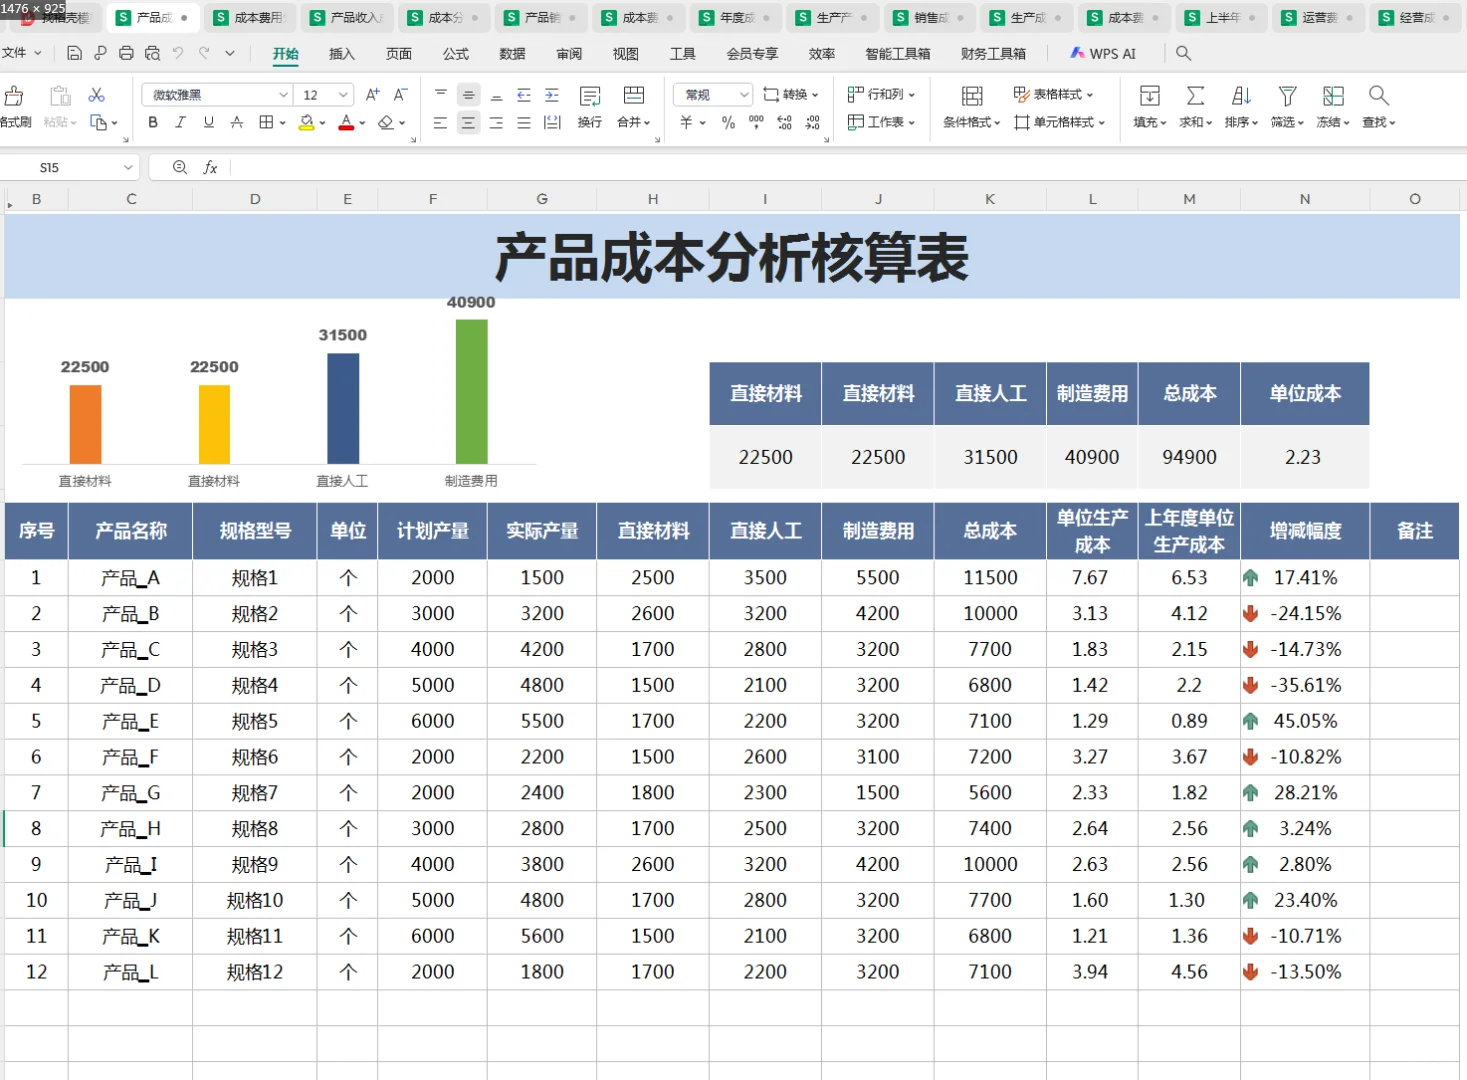Click the Sum (求和) sigma icon
The image size is (1467, 1080).
tap(1195, 96)
